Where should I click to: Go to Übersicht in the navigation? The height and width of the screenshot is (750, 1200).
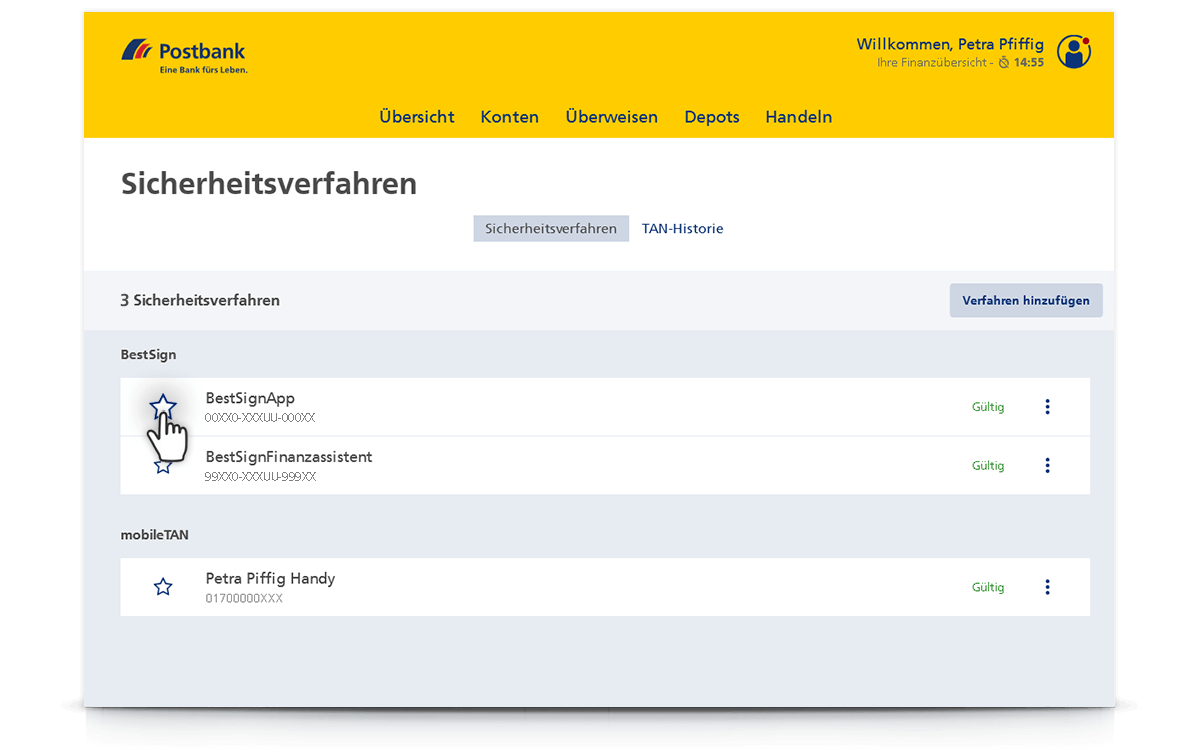pyautogui.click(x=417, y=117)
